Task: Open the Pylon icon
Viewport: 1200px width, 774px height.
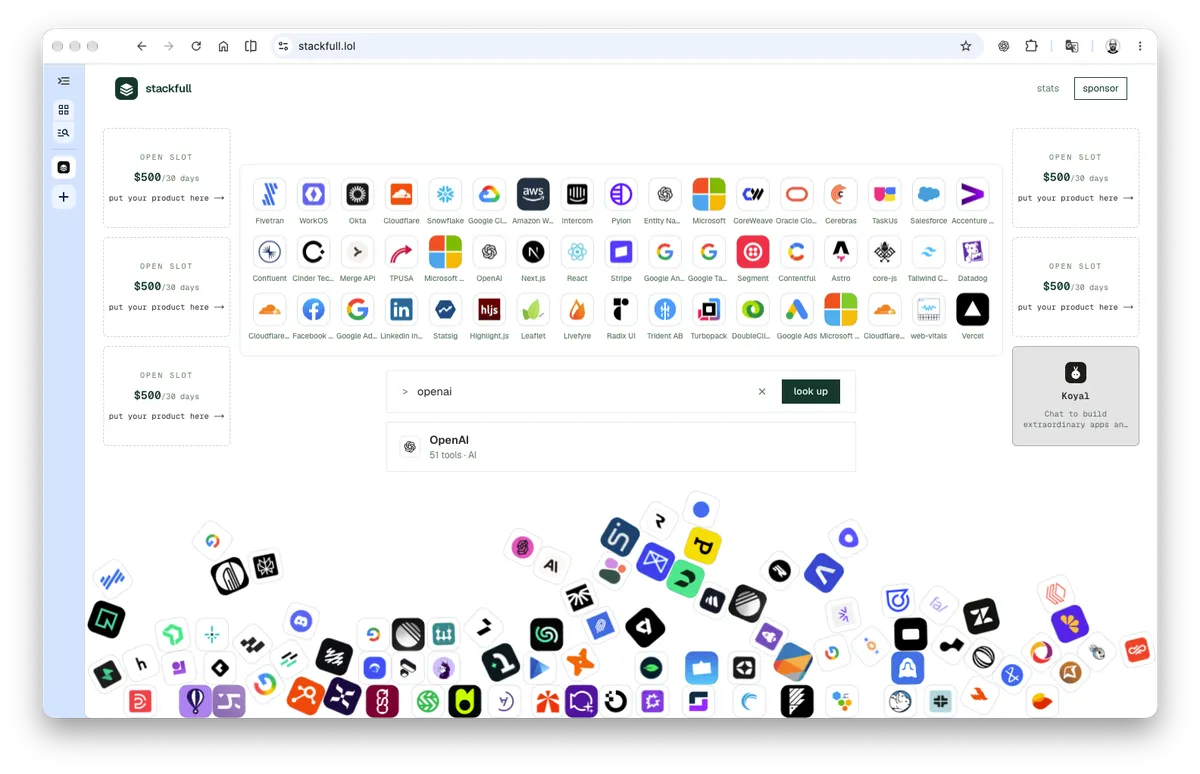Action: (x=621, y=194)
